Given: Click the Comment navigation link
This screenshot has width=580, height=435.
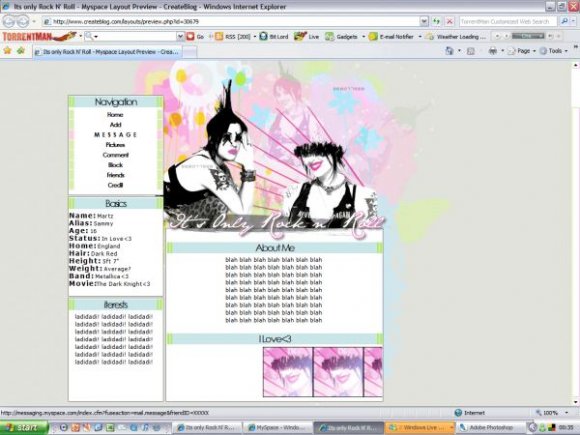Looking at the screenshot, I should point(115,155).
